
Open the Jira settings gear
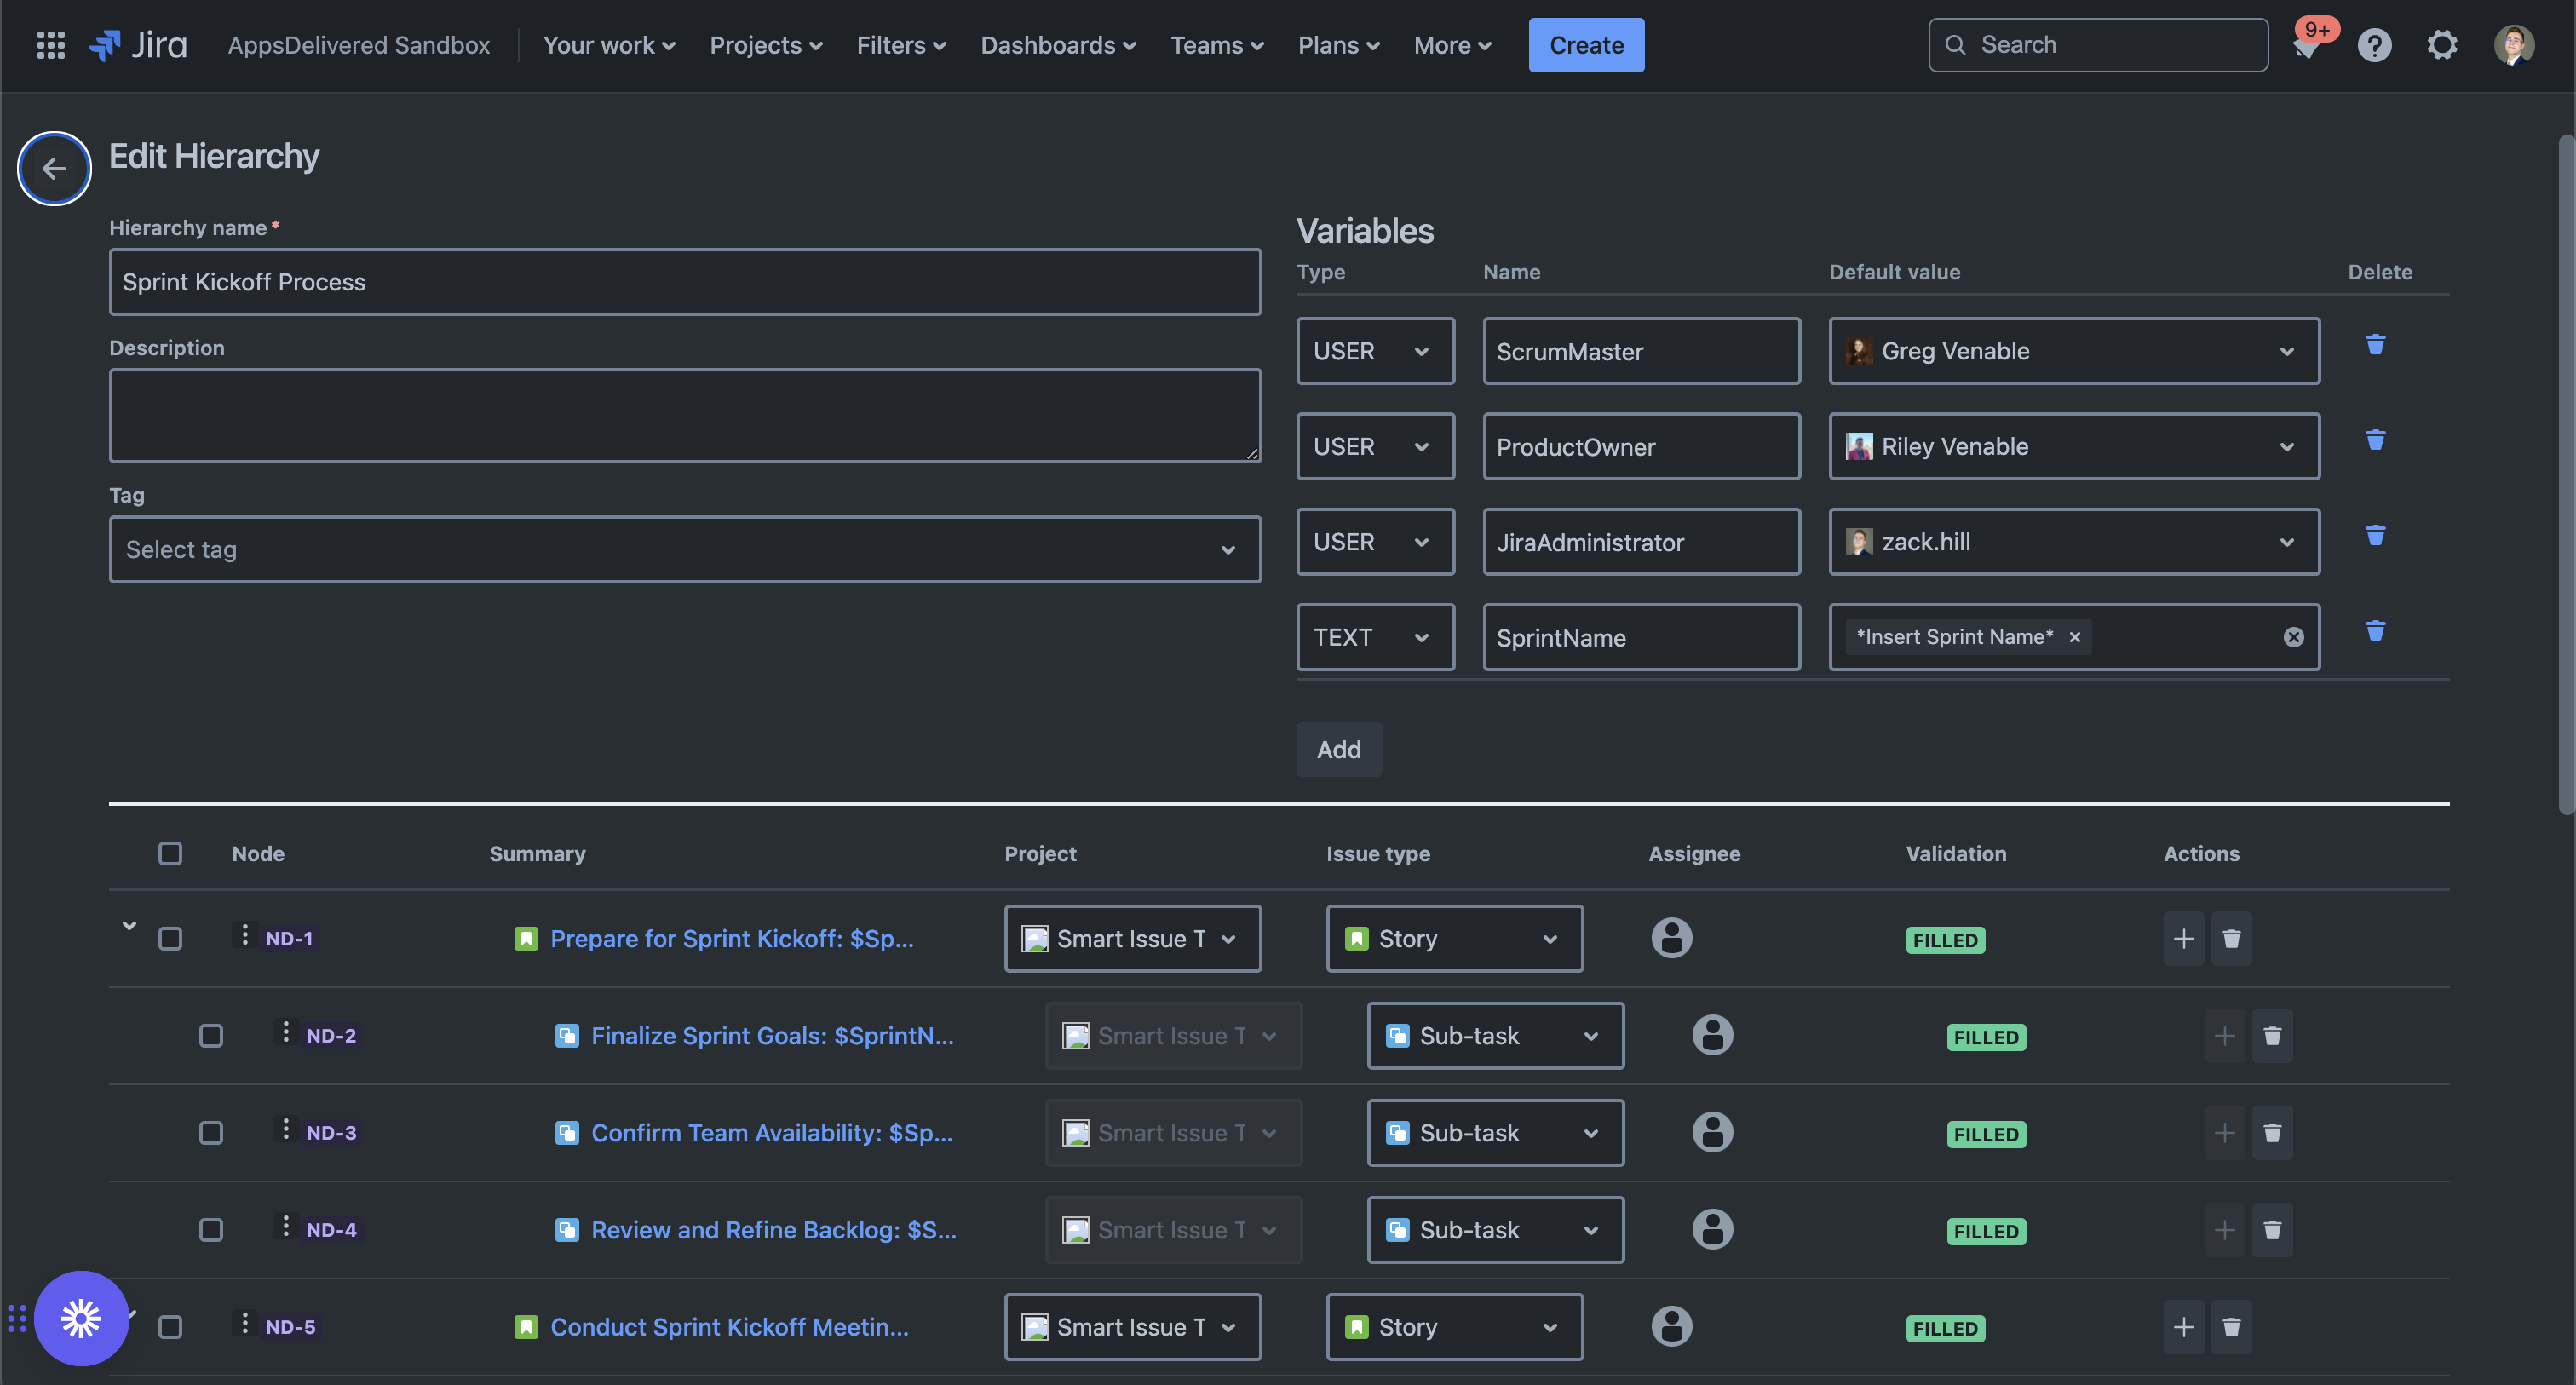[2442, 45]
